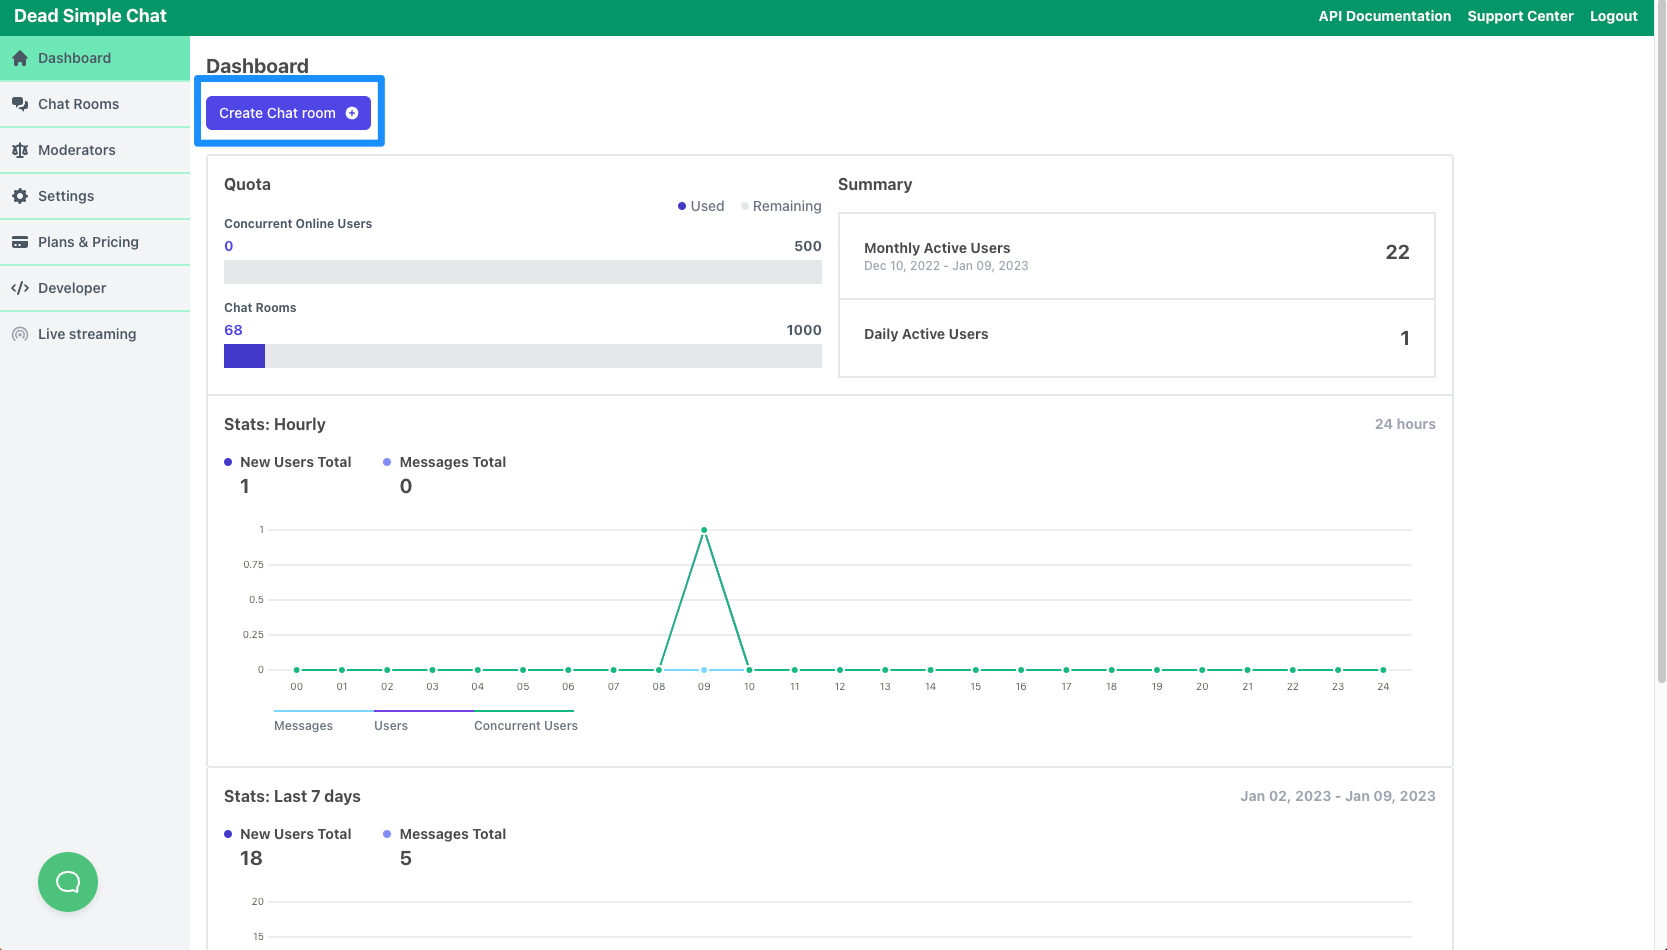Screen dimensions: 1667x950
Task: Select the Users chart tab
Action: pos(391,725)
